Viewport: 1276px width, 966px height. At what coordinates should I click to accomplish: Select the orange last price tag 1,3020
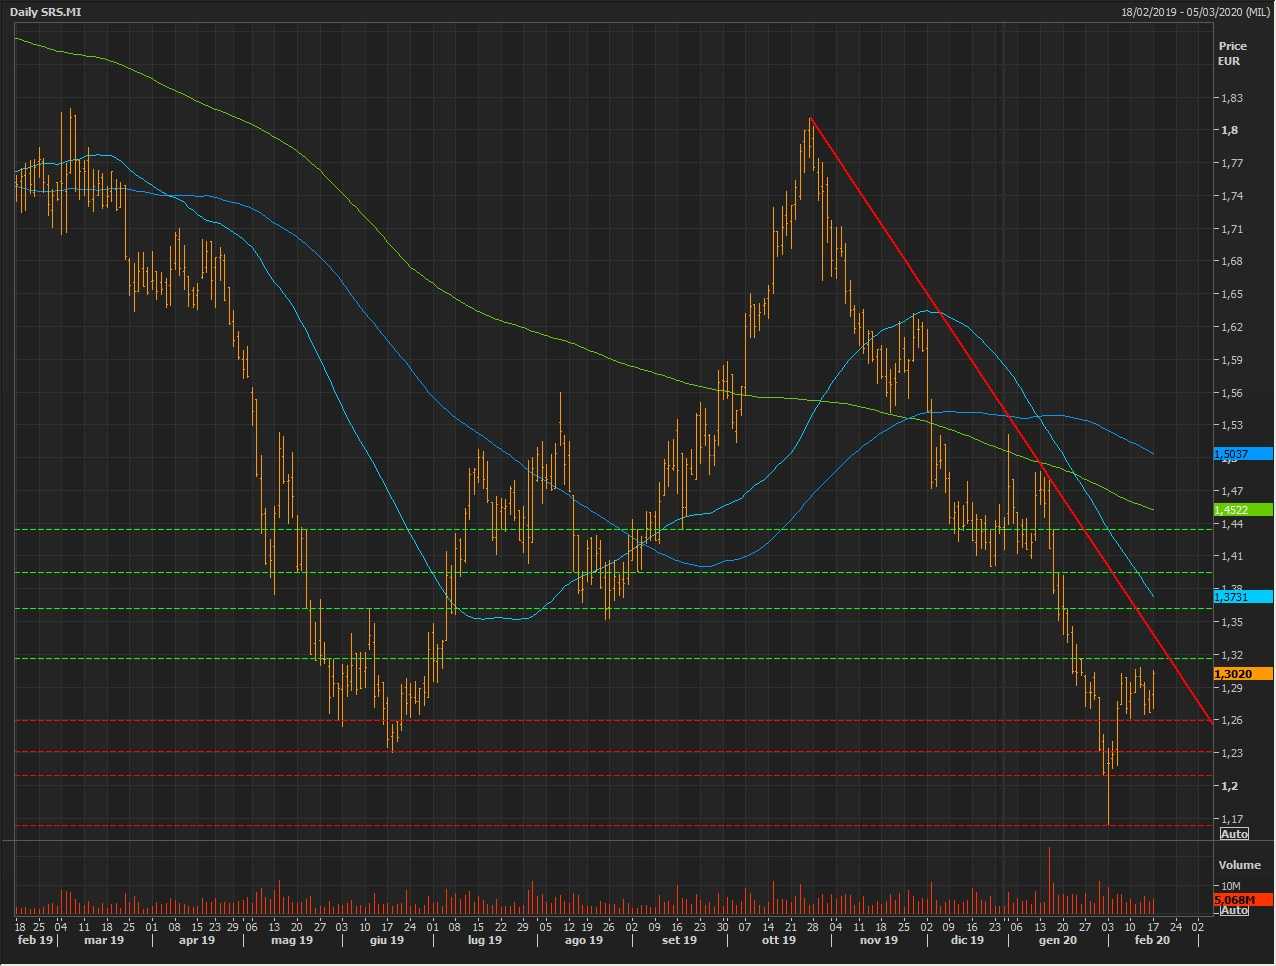1242,674
